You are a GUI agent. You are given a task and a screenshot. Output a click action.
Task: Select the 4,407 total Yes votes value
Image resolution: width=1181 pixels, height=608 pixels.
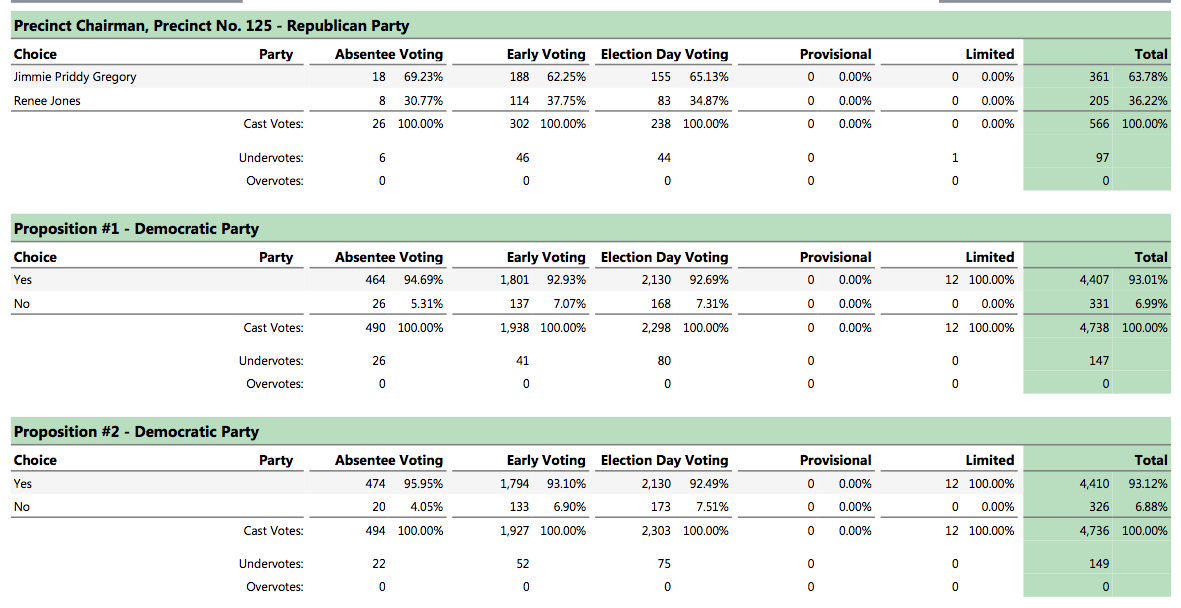pyautogui.click(x=1093, y=280)
